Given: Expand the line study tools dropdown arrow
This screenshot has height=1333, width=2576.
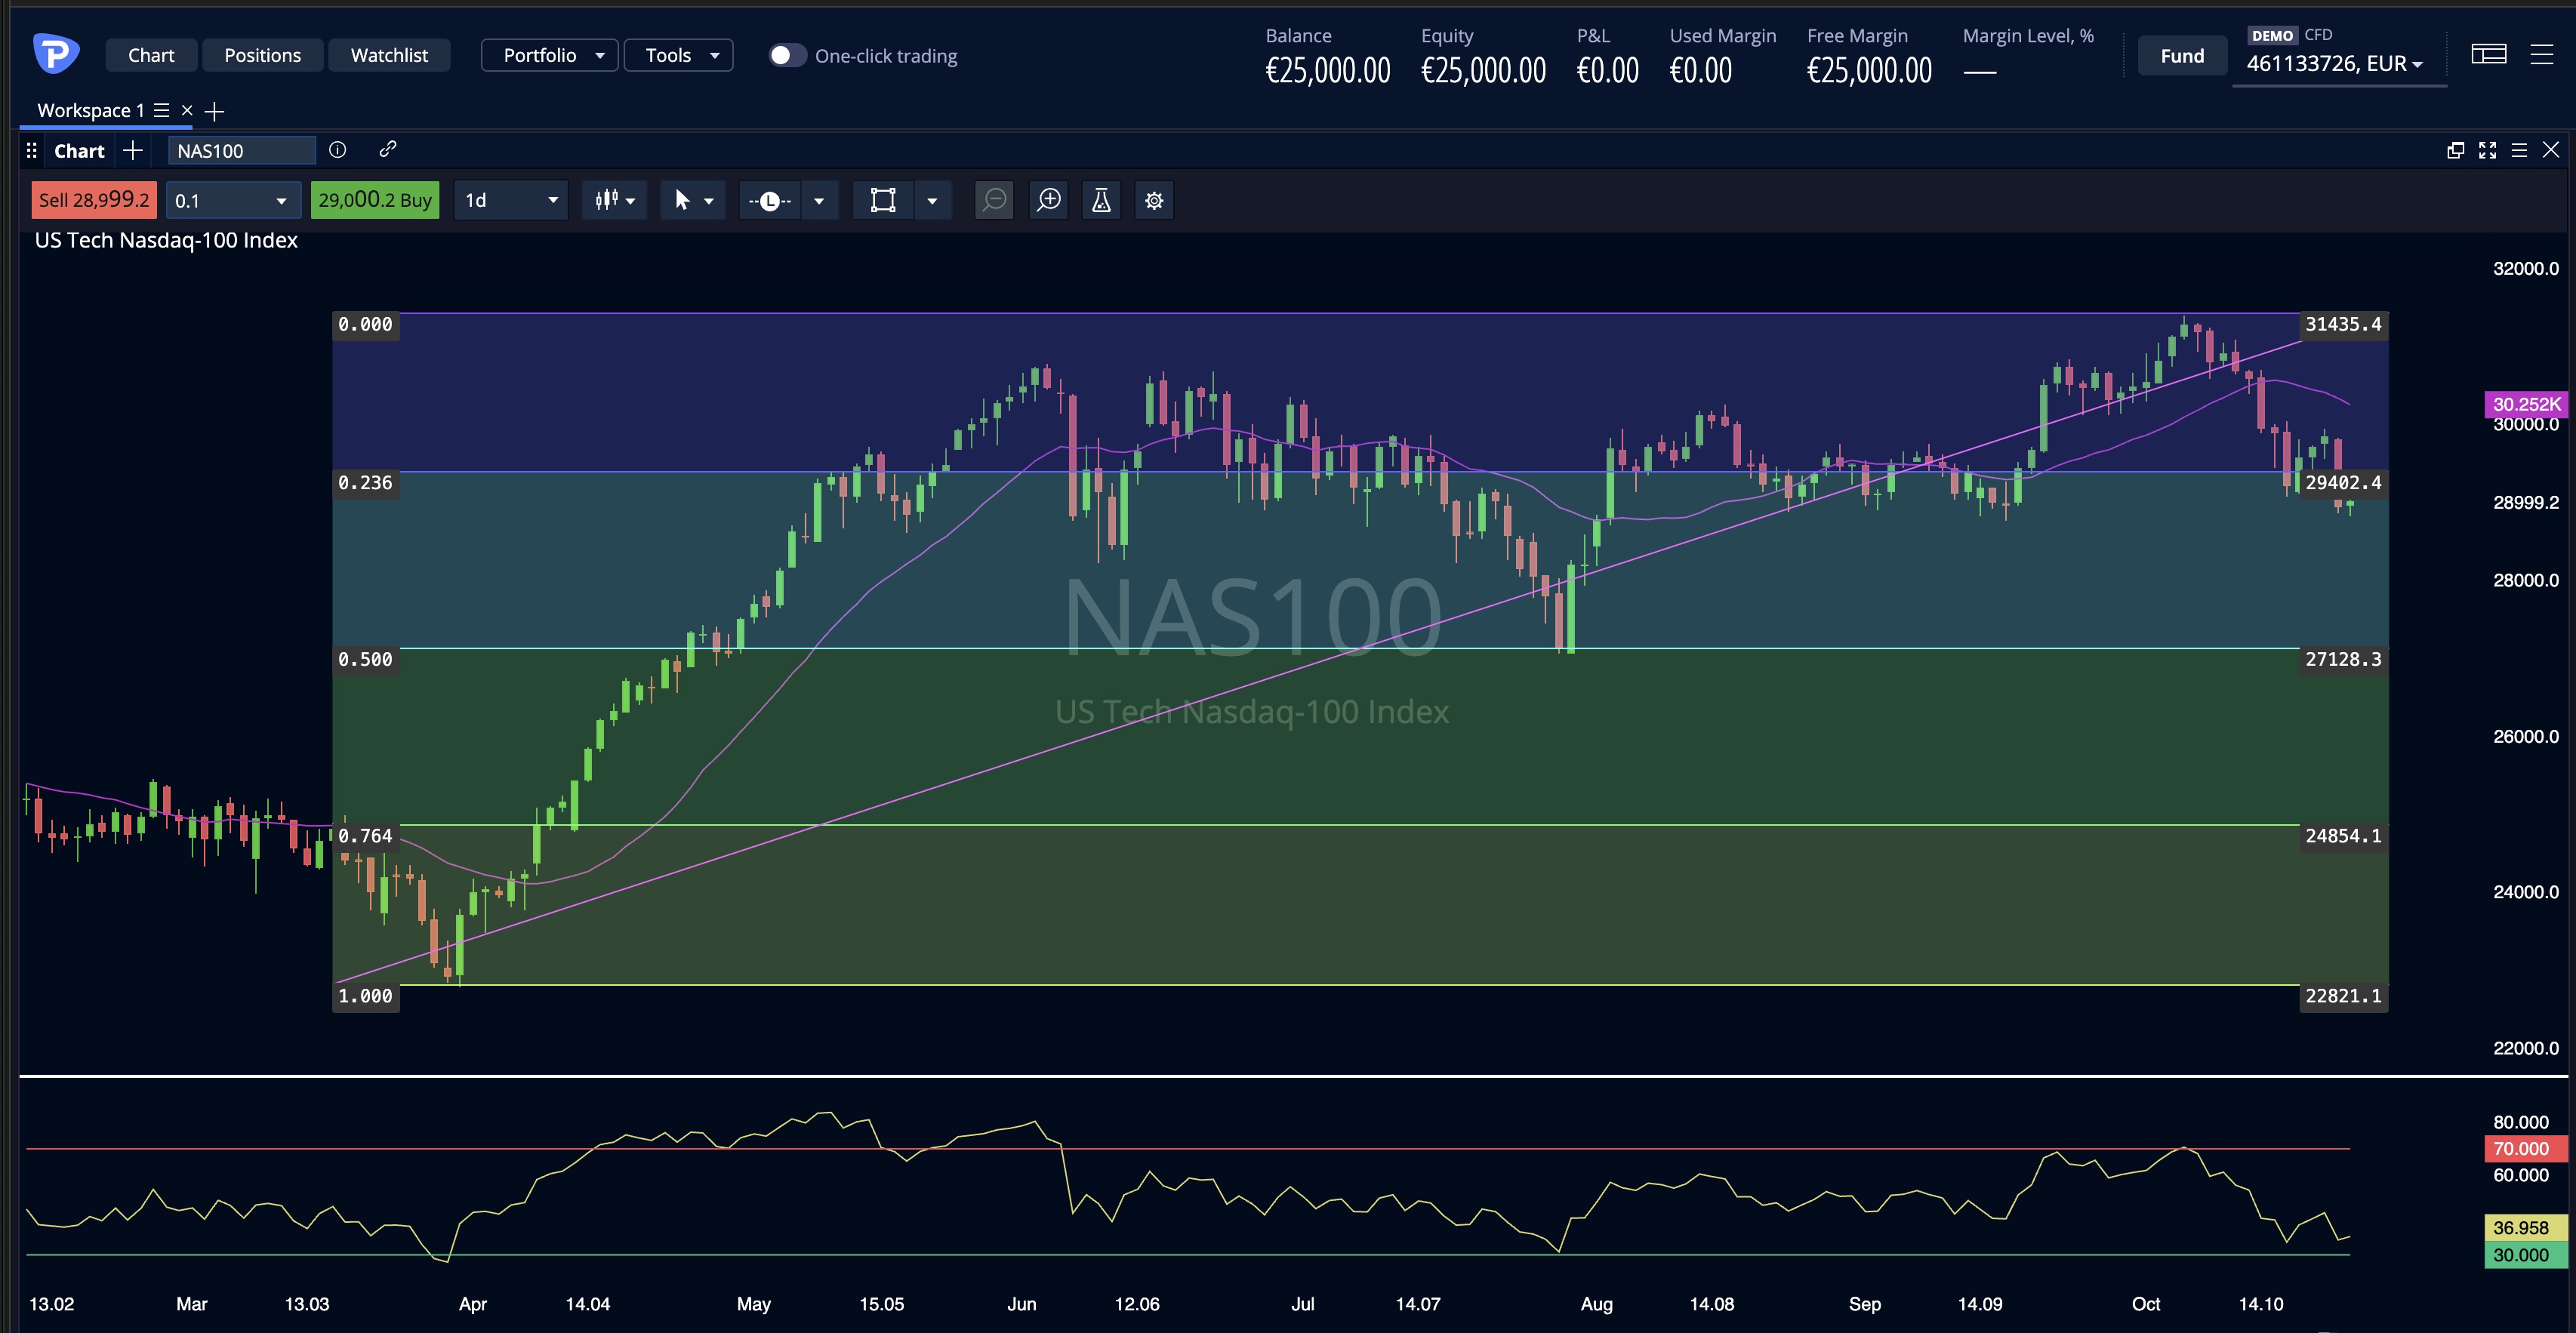Looking at the screenshot, I should coord(819,200).
